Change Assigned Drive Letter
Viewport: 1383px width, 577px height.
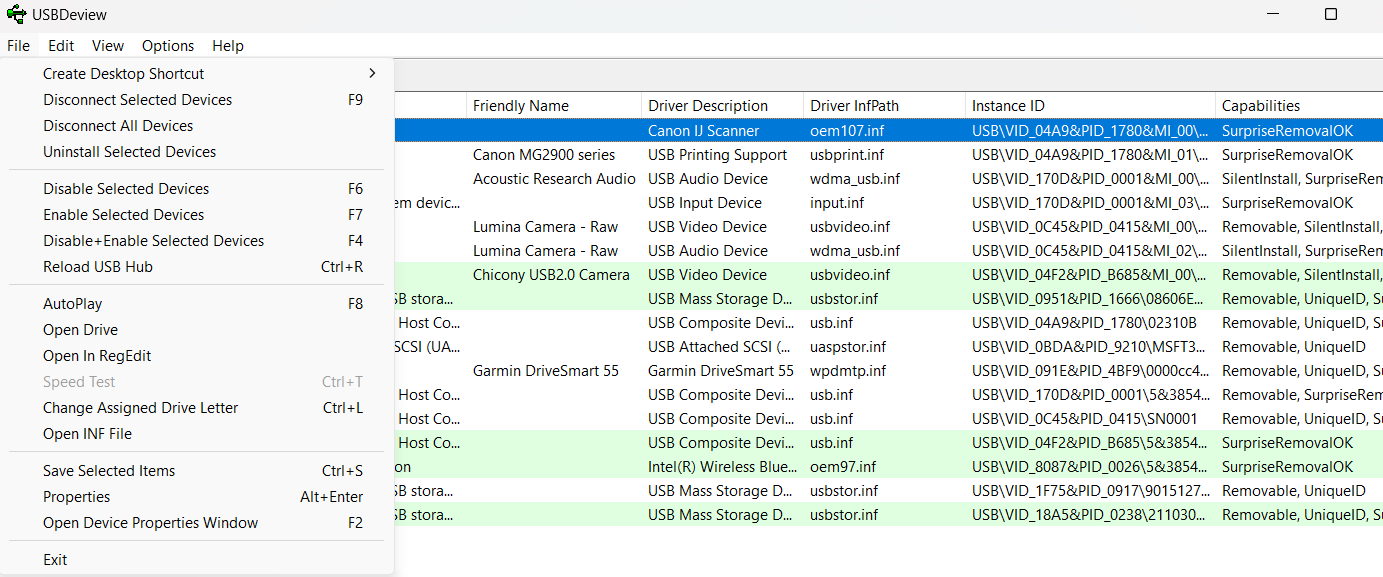(140, 407)
